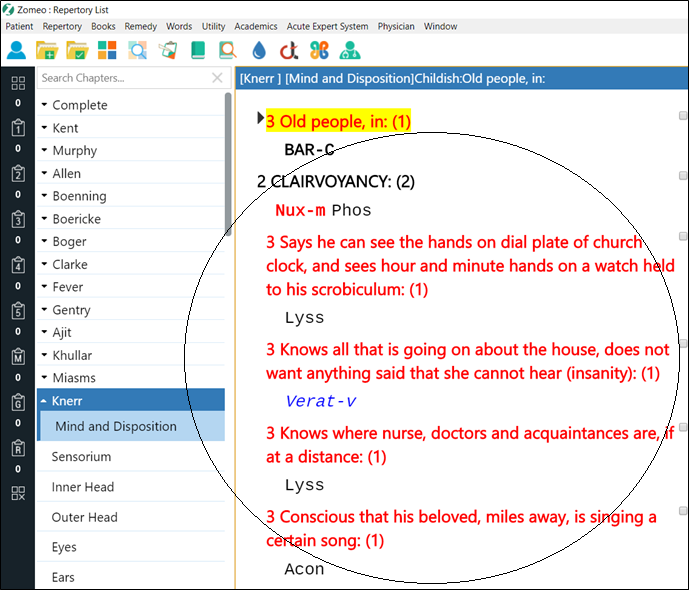Viewport: 689px width, 590px height.
Task: Select the M clipboard in left sidebar
Action: (17, 357)
